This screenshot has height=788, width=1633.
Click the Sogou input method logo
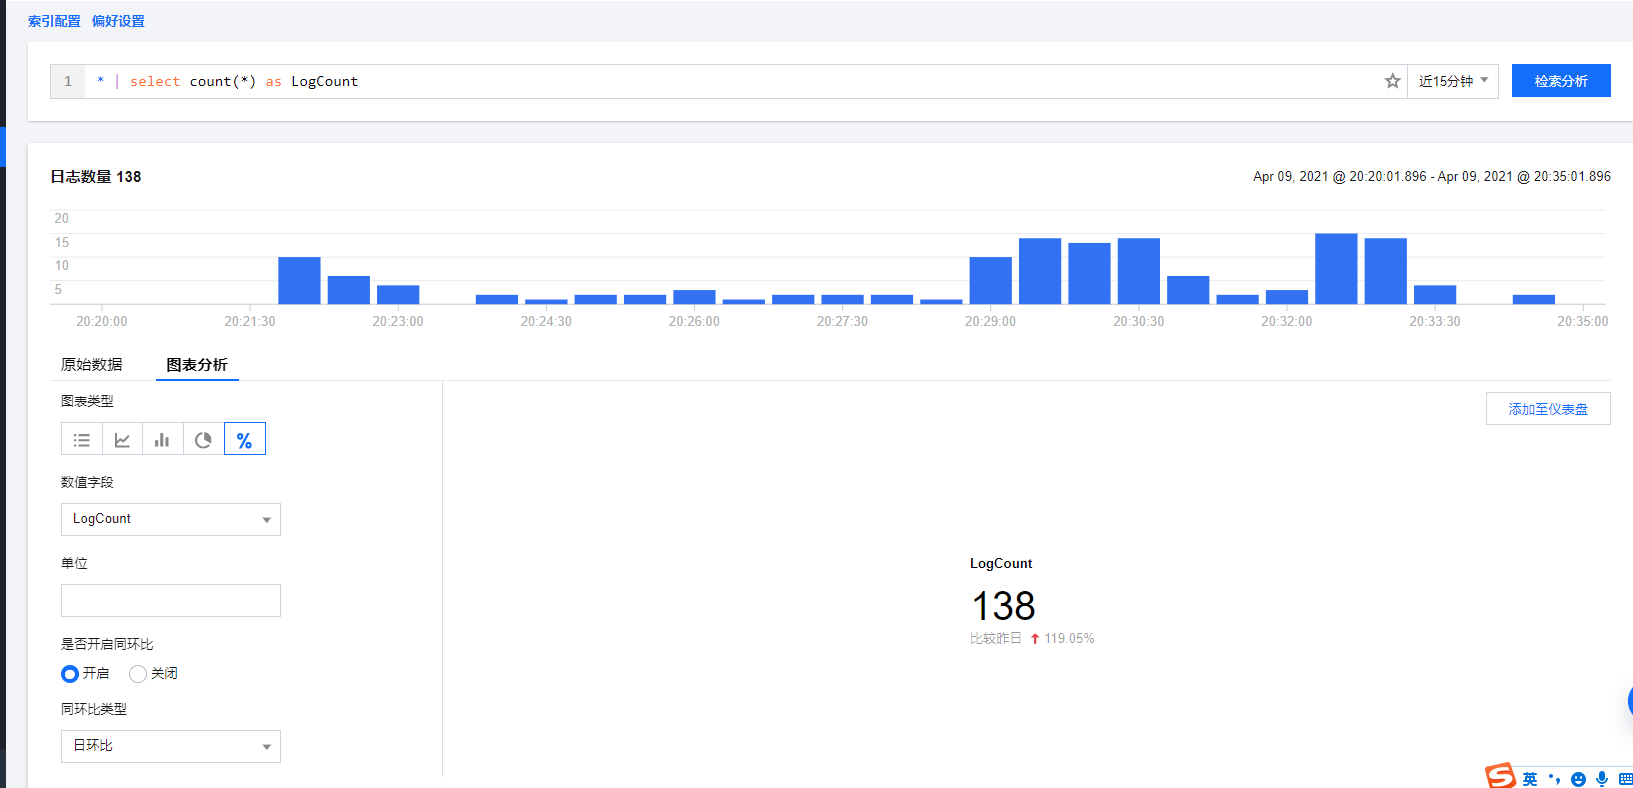(1500, 776)
